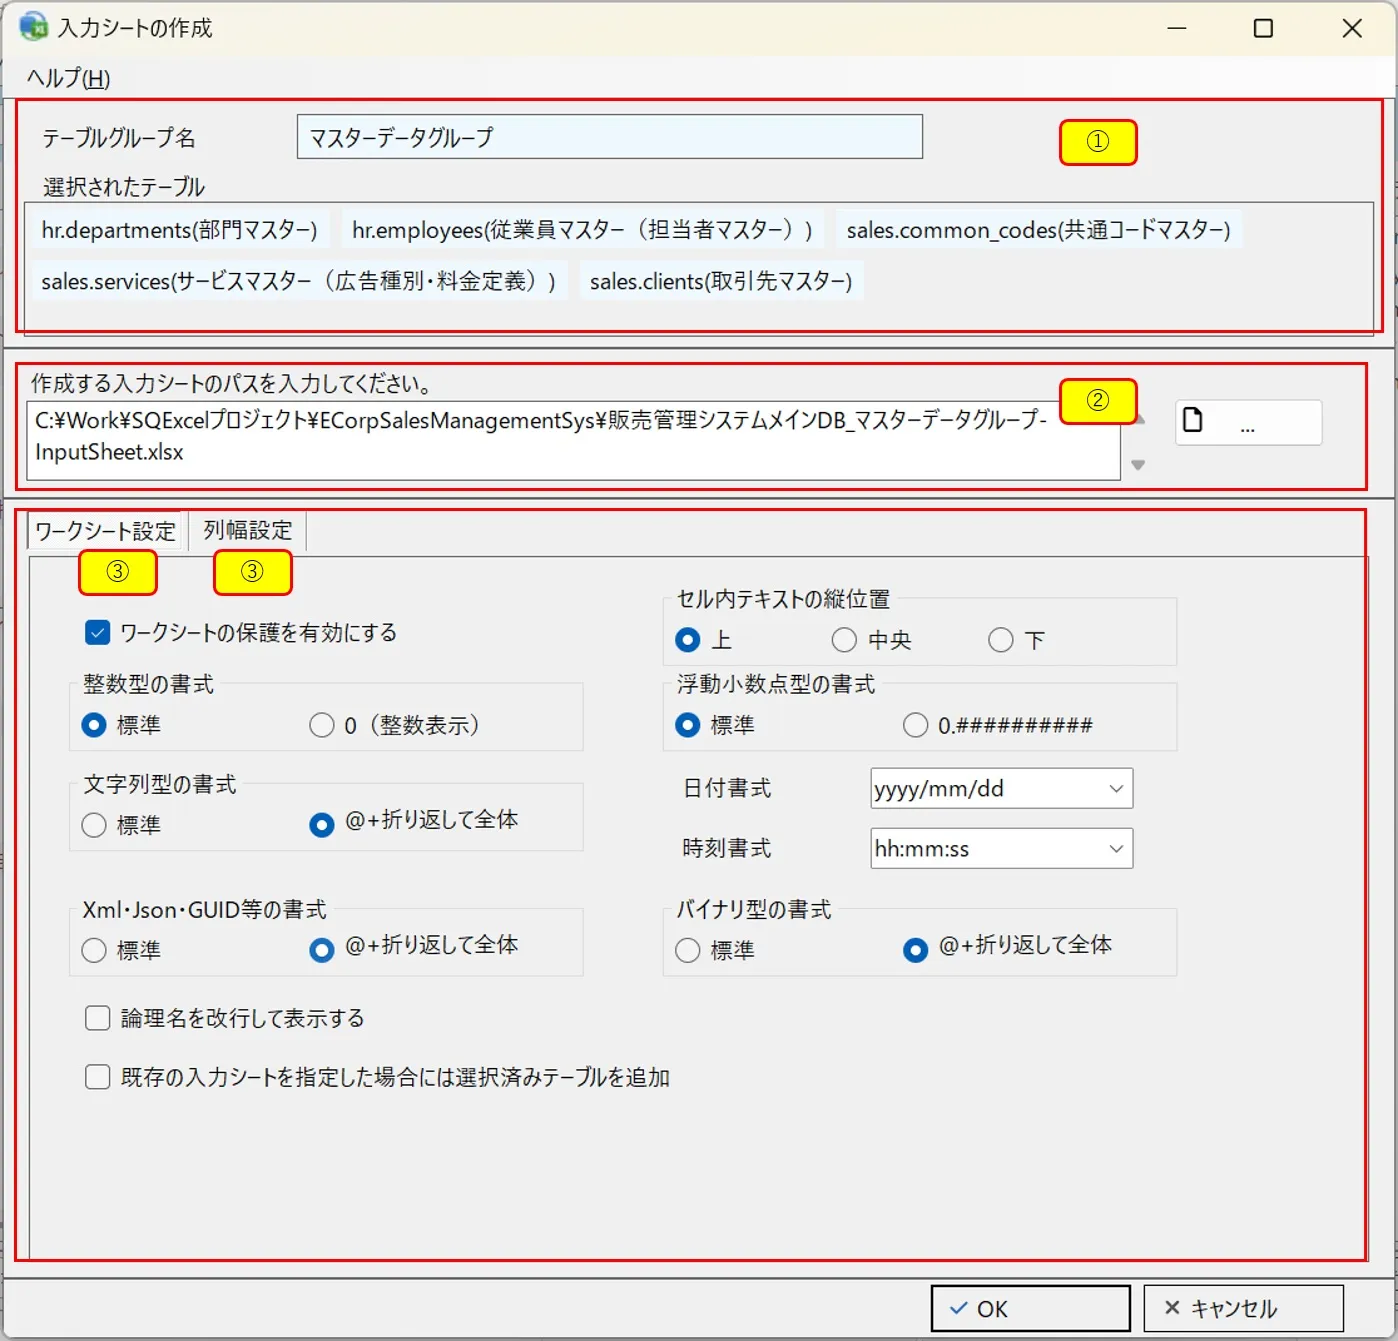Select @+折り返して全体 under Xml･Json･GUID等の書式

pyautogui.click(x=414, y=948)
